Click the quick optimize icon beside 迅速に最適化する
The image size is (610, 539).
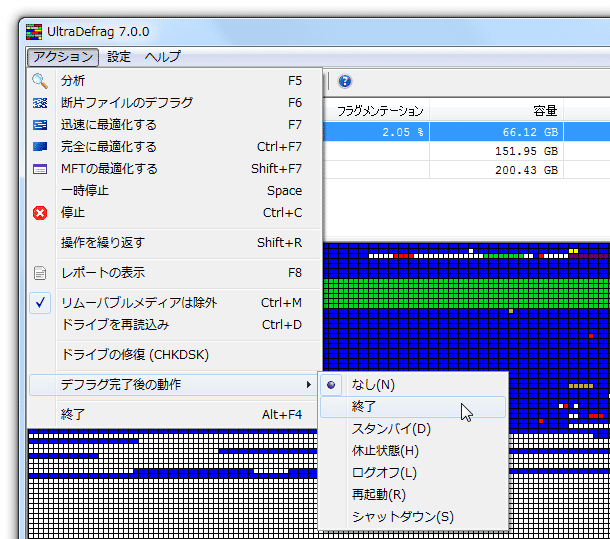pyautogui.click(x=40, y=125)
